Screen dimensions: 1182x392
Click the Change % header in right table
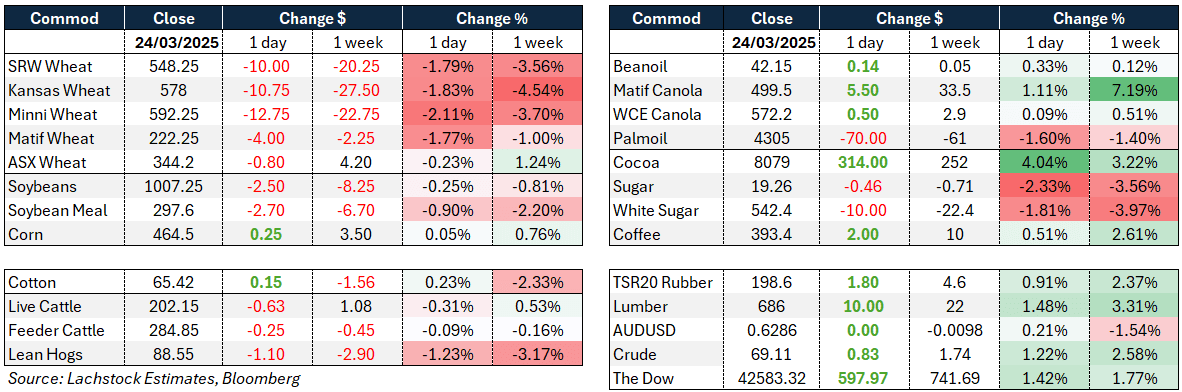[1089, 19]
